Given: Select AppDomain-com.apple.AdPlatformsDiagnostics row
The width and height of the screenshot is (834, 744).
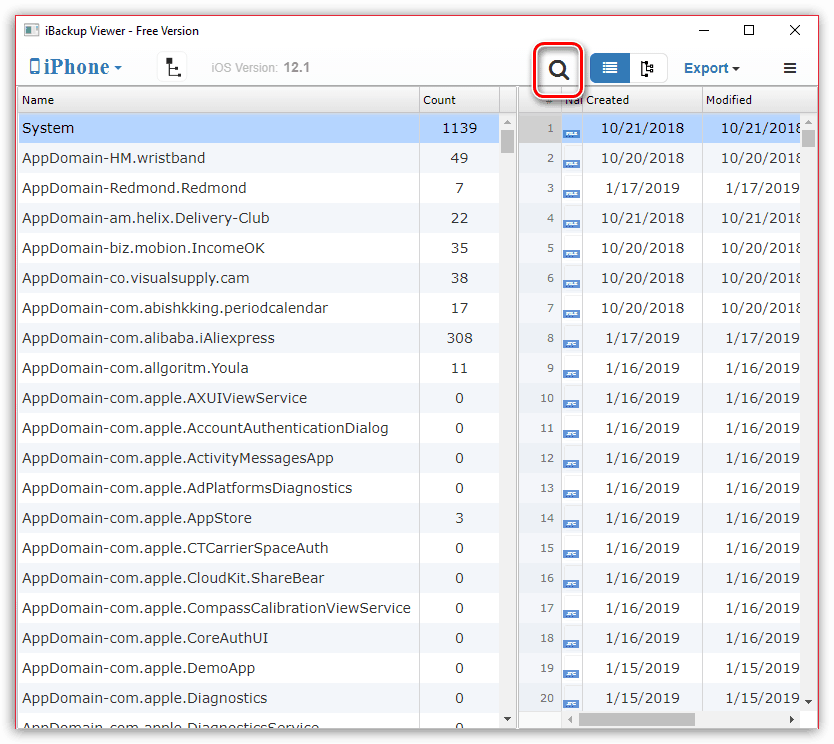Looking at the screenshot, I should (259, 488).
